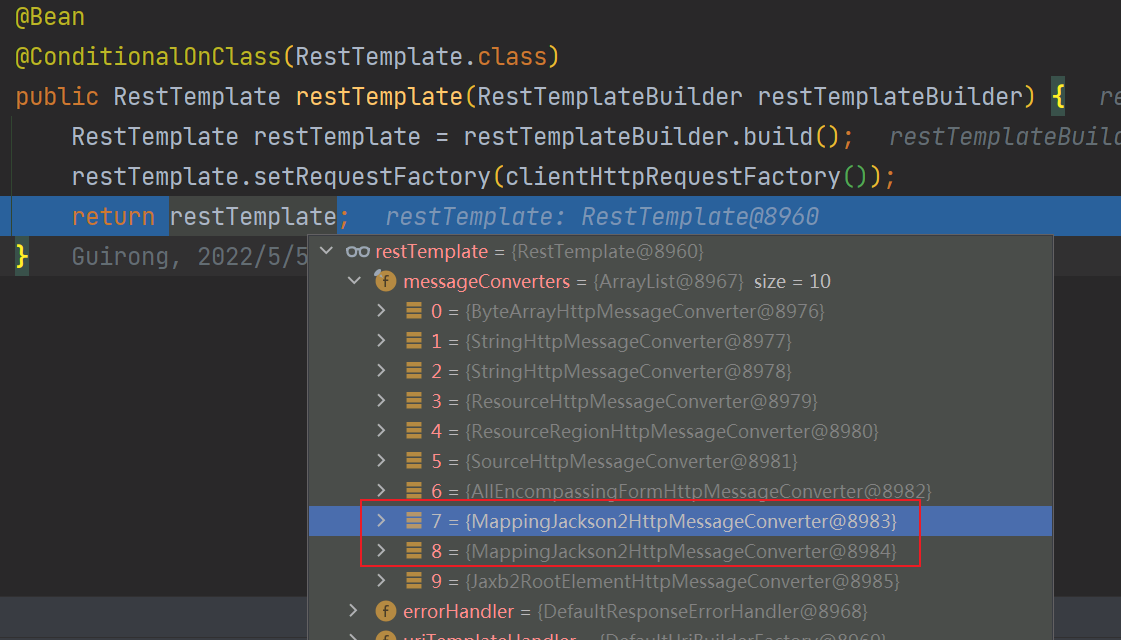Viewport: 1121px width, 640px height.
Task: Click the Guirong 2022/5/5 blame annotation
Action: pos(189,257)
